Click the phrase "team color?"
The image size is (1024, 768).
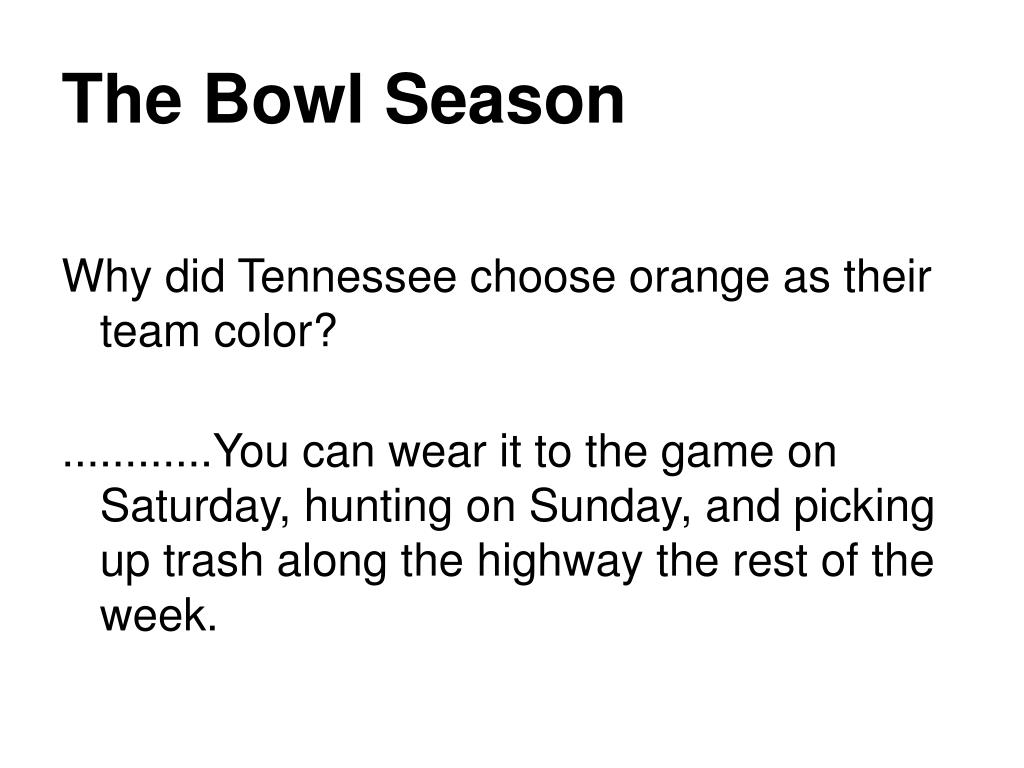coord(217,331)
